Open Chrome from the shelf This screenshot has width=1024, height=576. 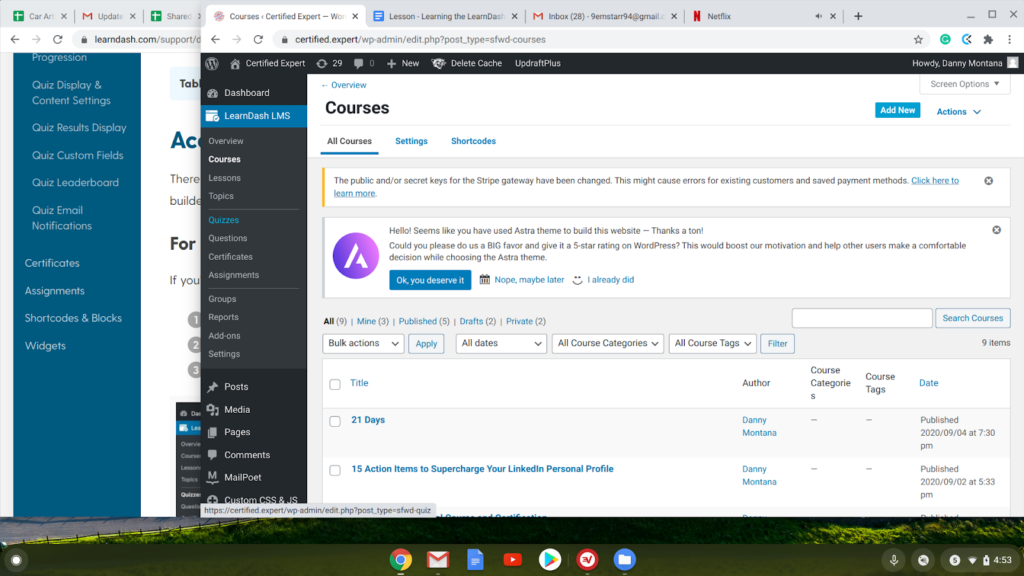pos(401,560)
